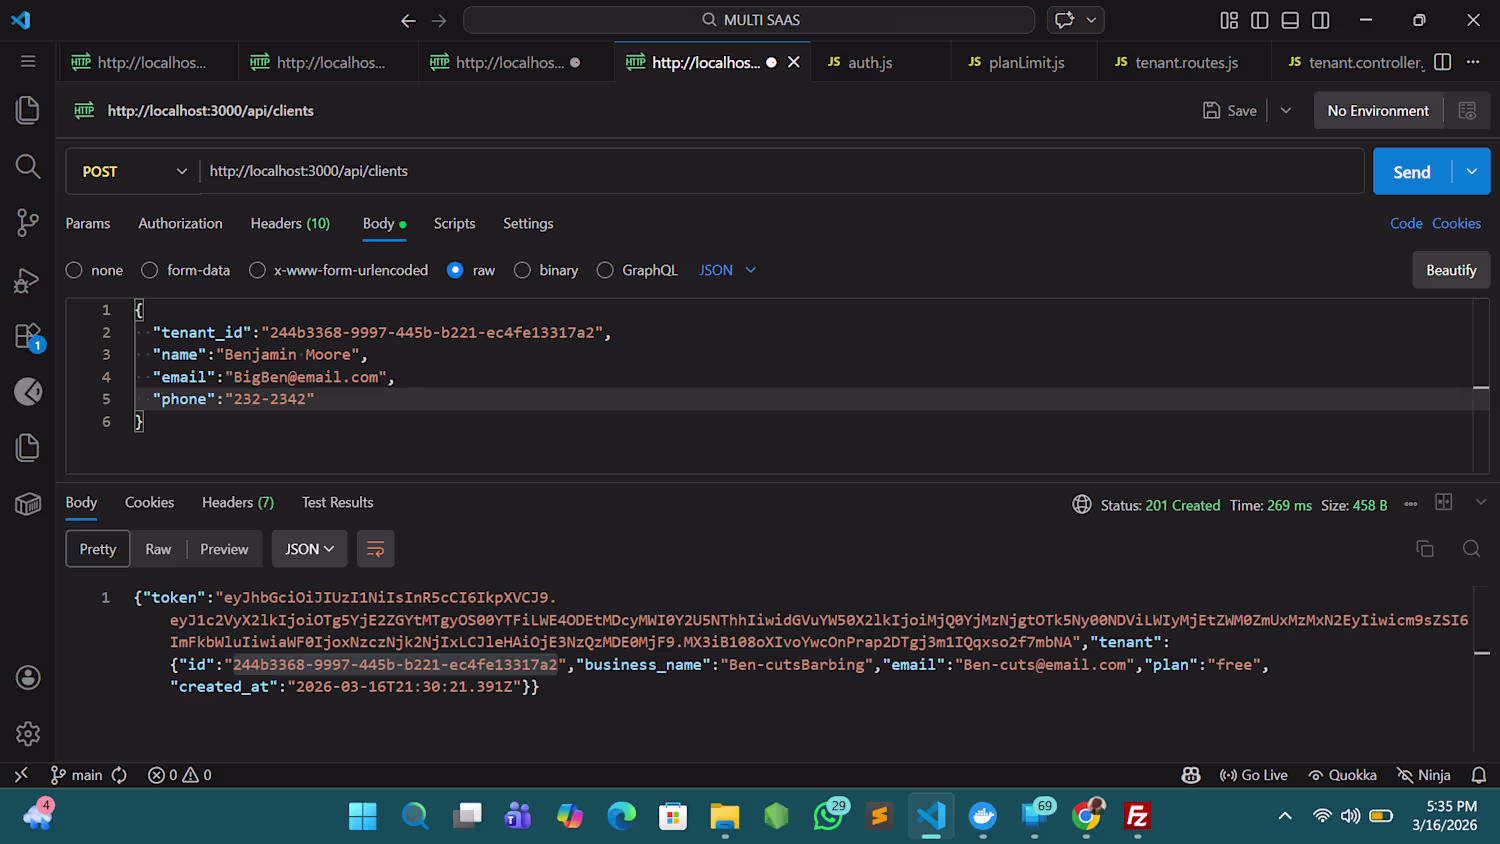Open the Extensions view with update badge
This screenshot has height=844, width=1500.
(x=28, y=336)
